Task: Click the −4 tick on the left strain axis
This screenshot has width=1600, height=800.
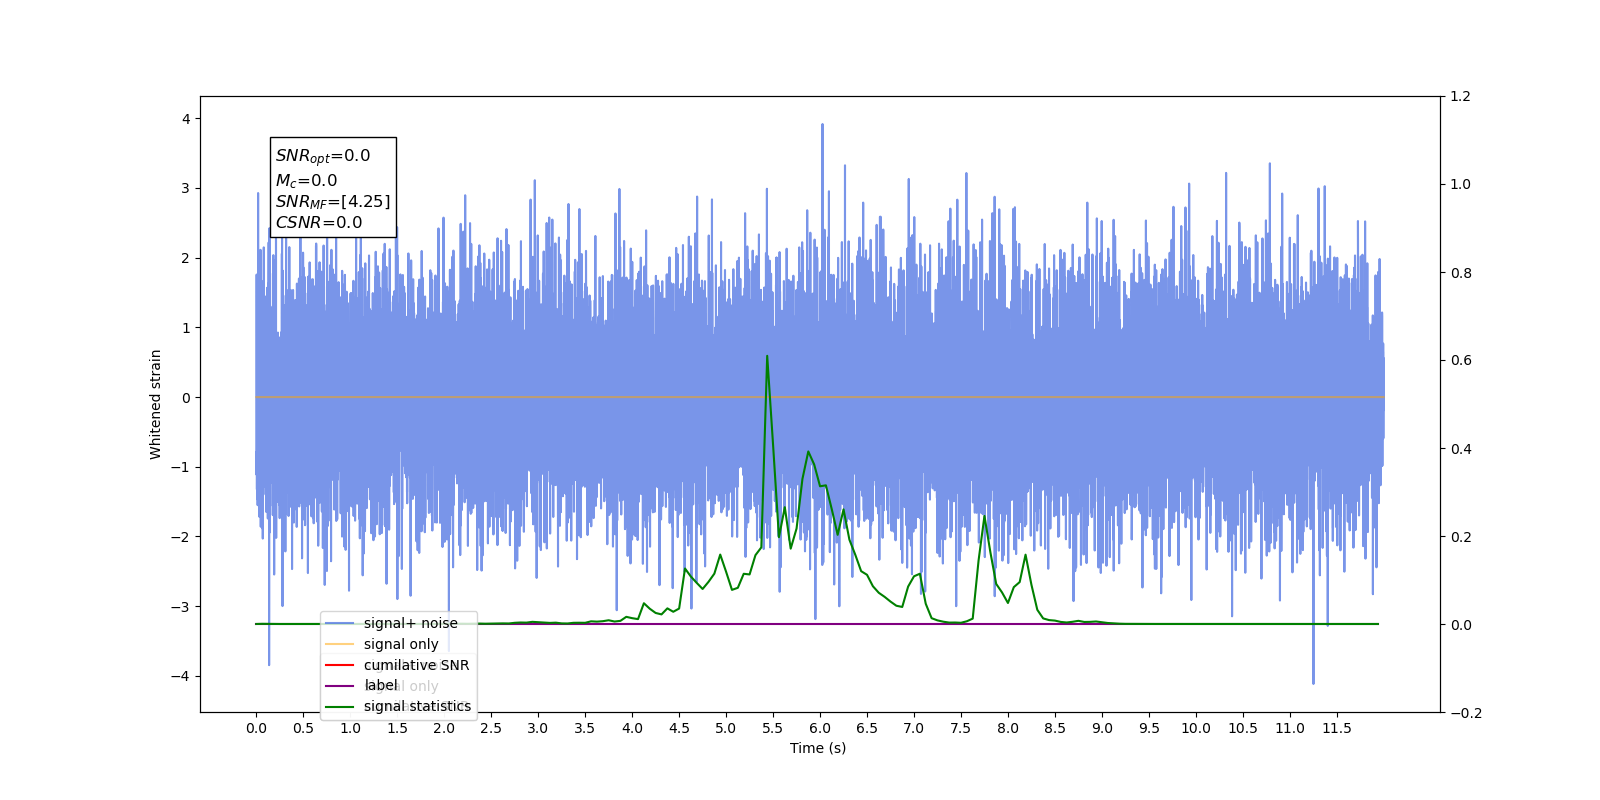Action: pos(180,677)
